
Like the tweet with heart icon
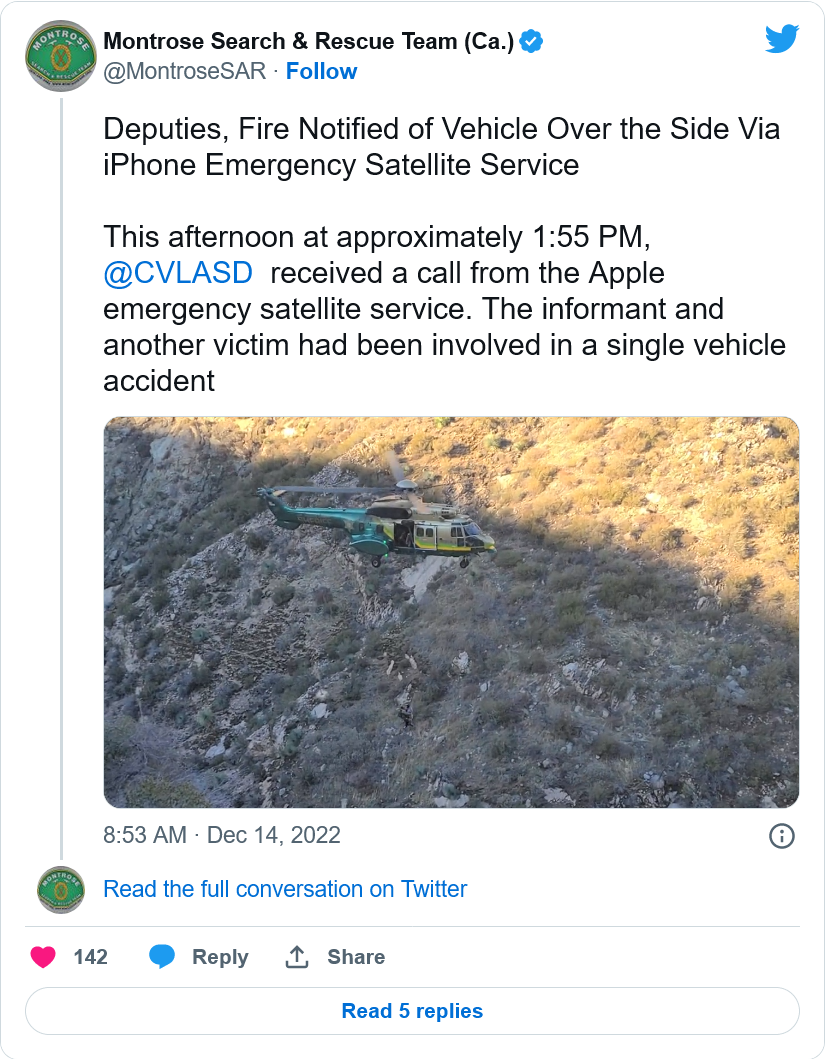coord(43,957)
